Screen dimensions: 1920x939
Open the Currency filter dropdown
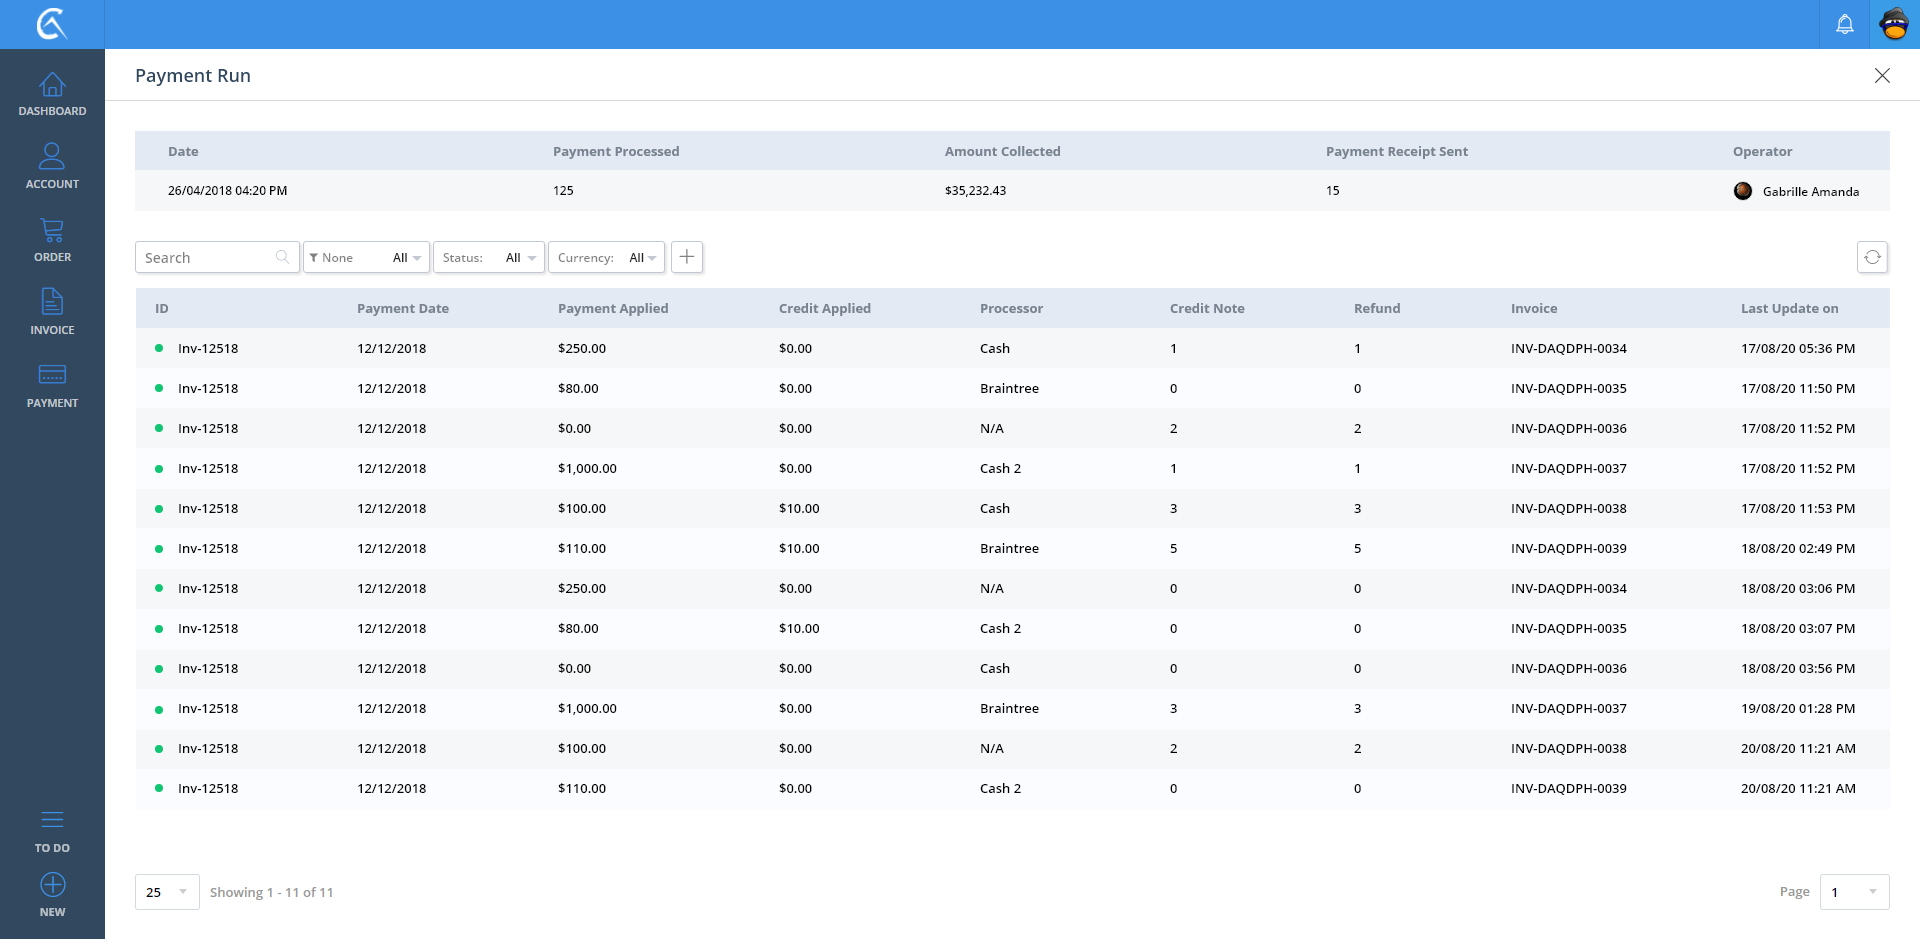606,257
